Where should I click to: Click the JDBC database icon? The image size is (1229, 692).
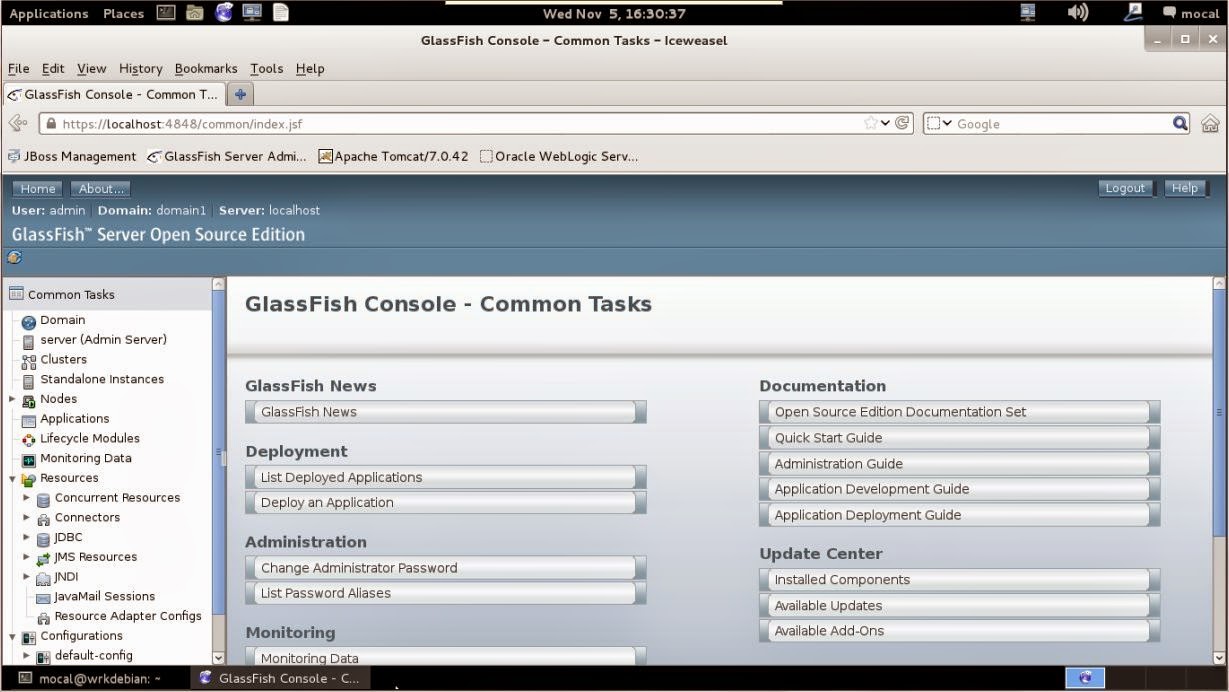tap(43, 538)
